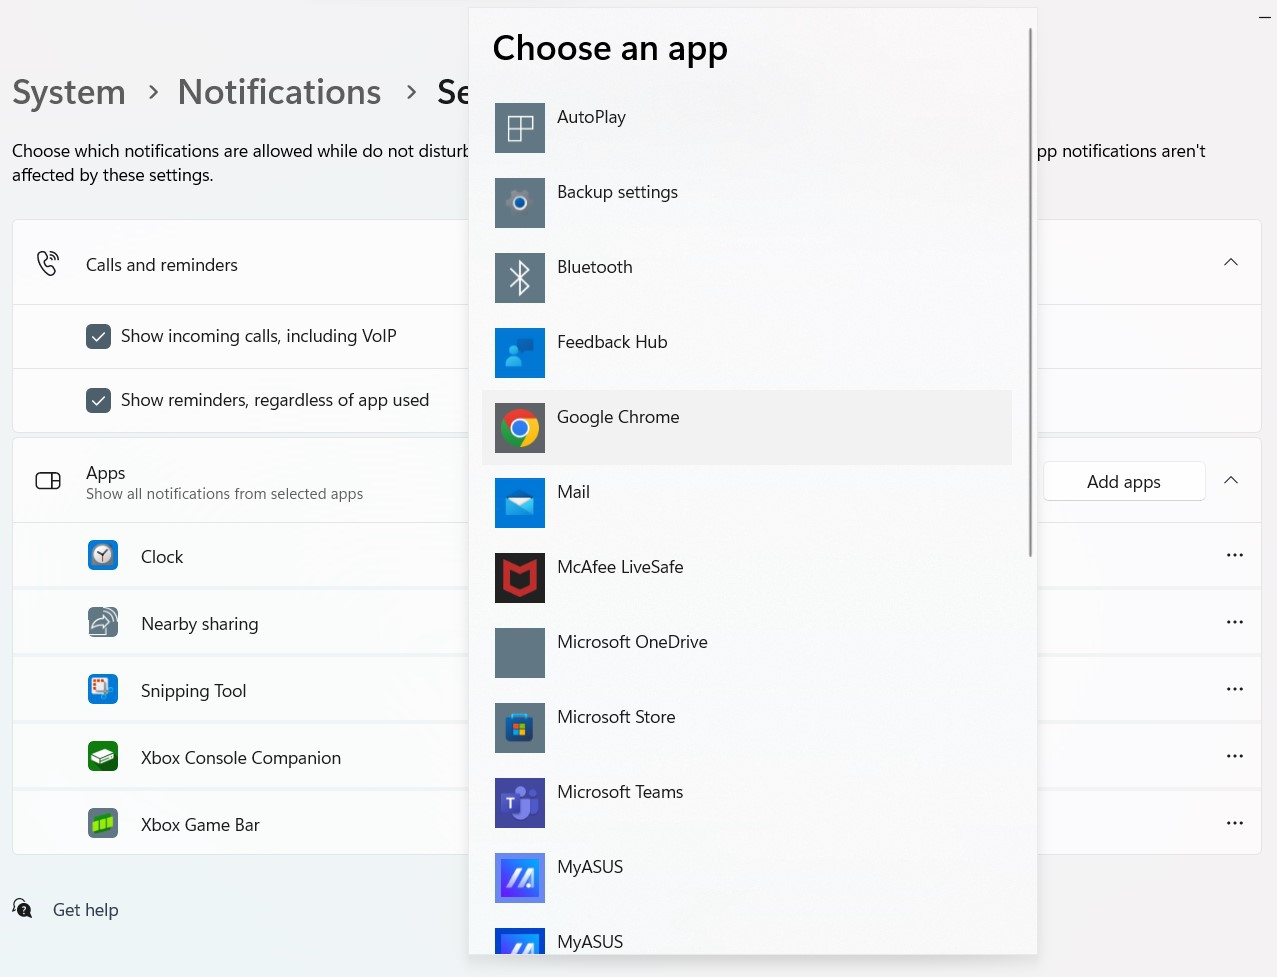Choose the Bluetooth icon in app list
This screenshot has width=1277, height=977.
click(x=520, y=278)
